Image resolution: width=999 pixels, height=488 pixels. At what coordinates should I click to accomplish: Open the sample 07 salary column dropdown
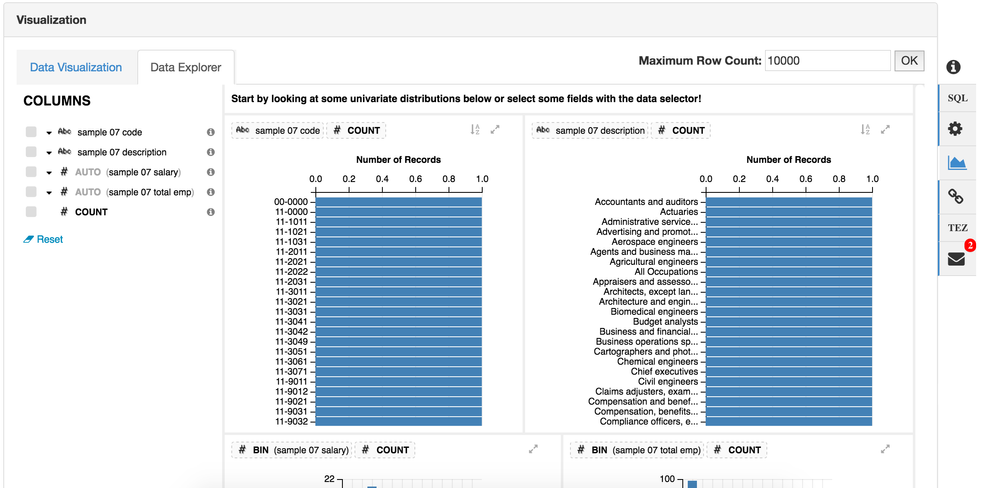click(48, 172)
